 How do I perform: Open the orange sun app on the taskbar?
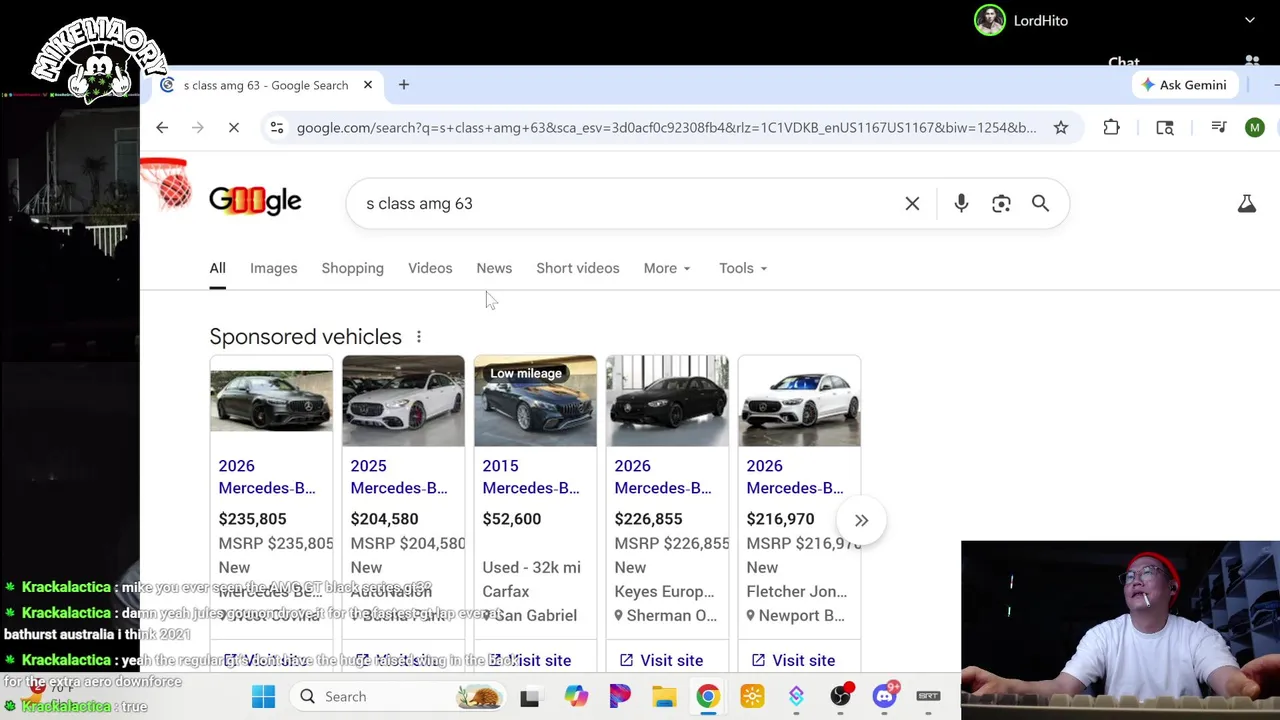pyautogui.click(x=752, y=697)
